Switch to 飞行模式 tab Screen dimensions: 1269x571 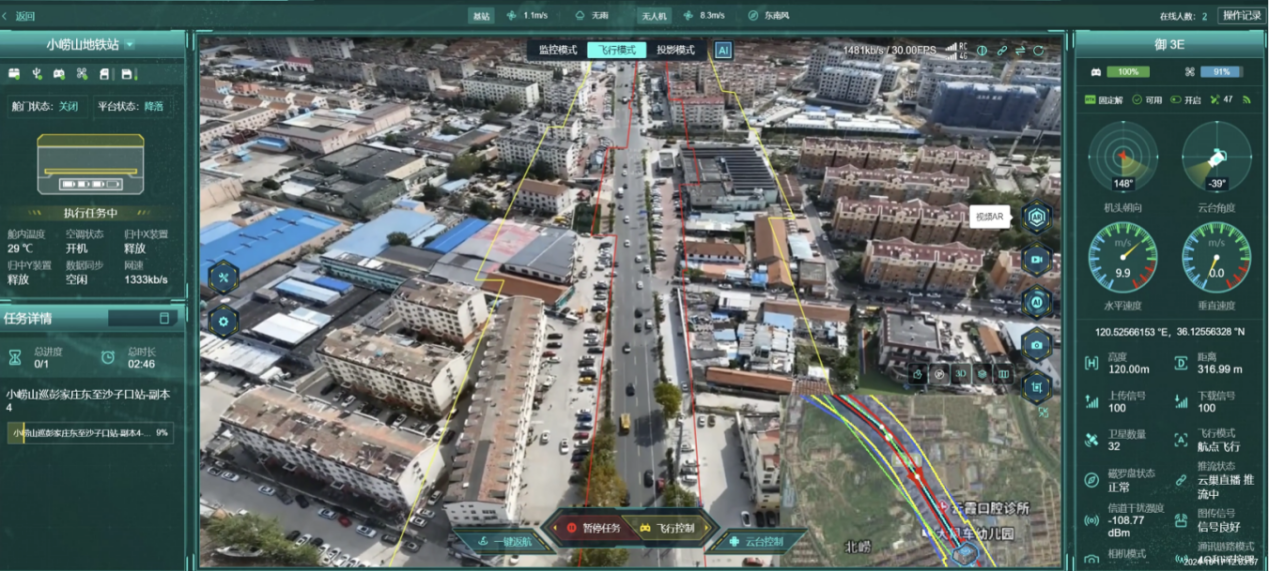click(616, 50)
